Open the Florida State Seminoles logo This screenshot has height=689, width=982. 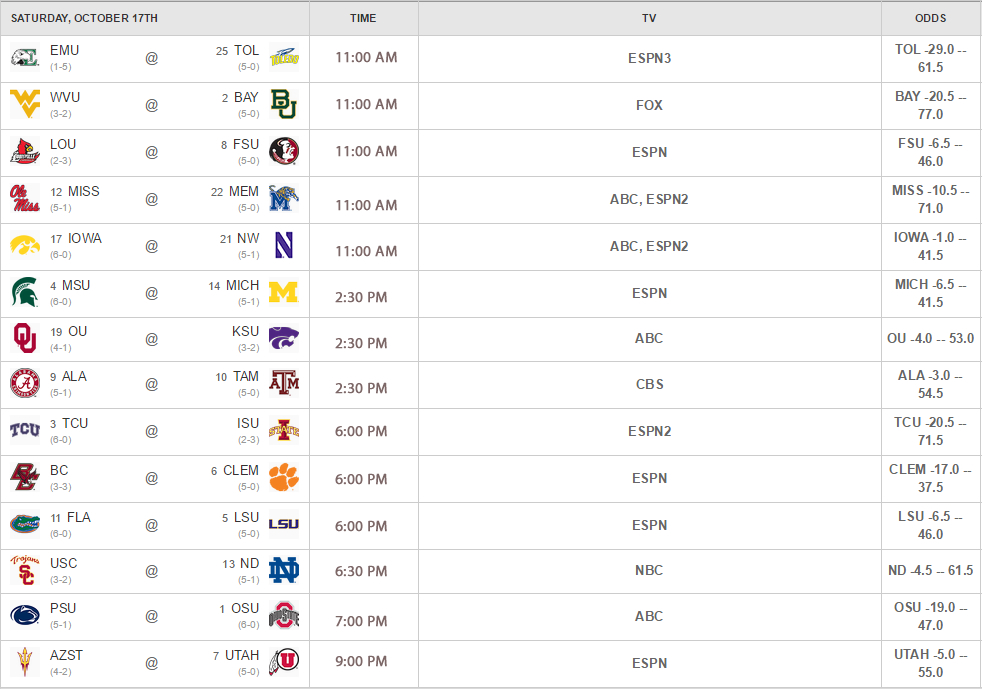[x=284, y=151]
